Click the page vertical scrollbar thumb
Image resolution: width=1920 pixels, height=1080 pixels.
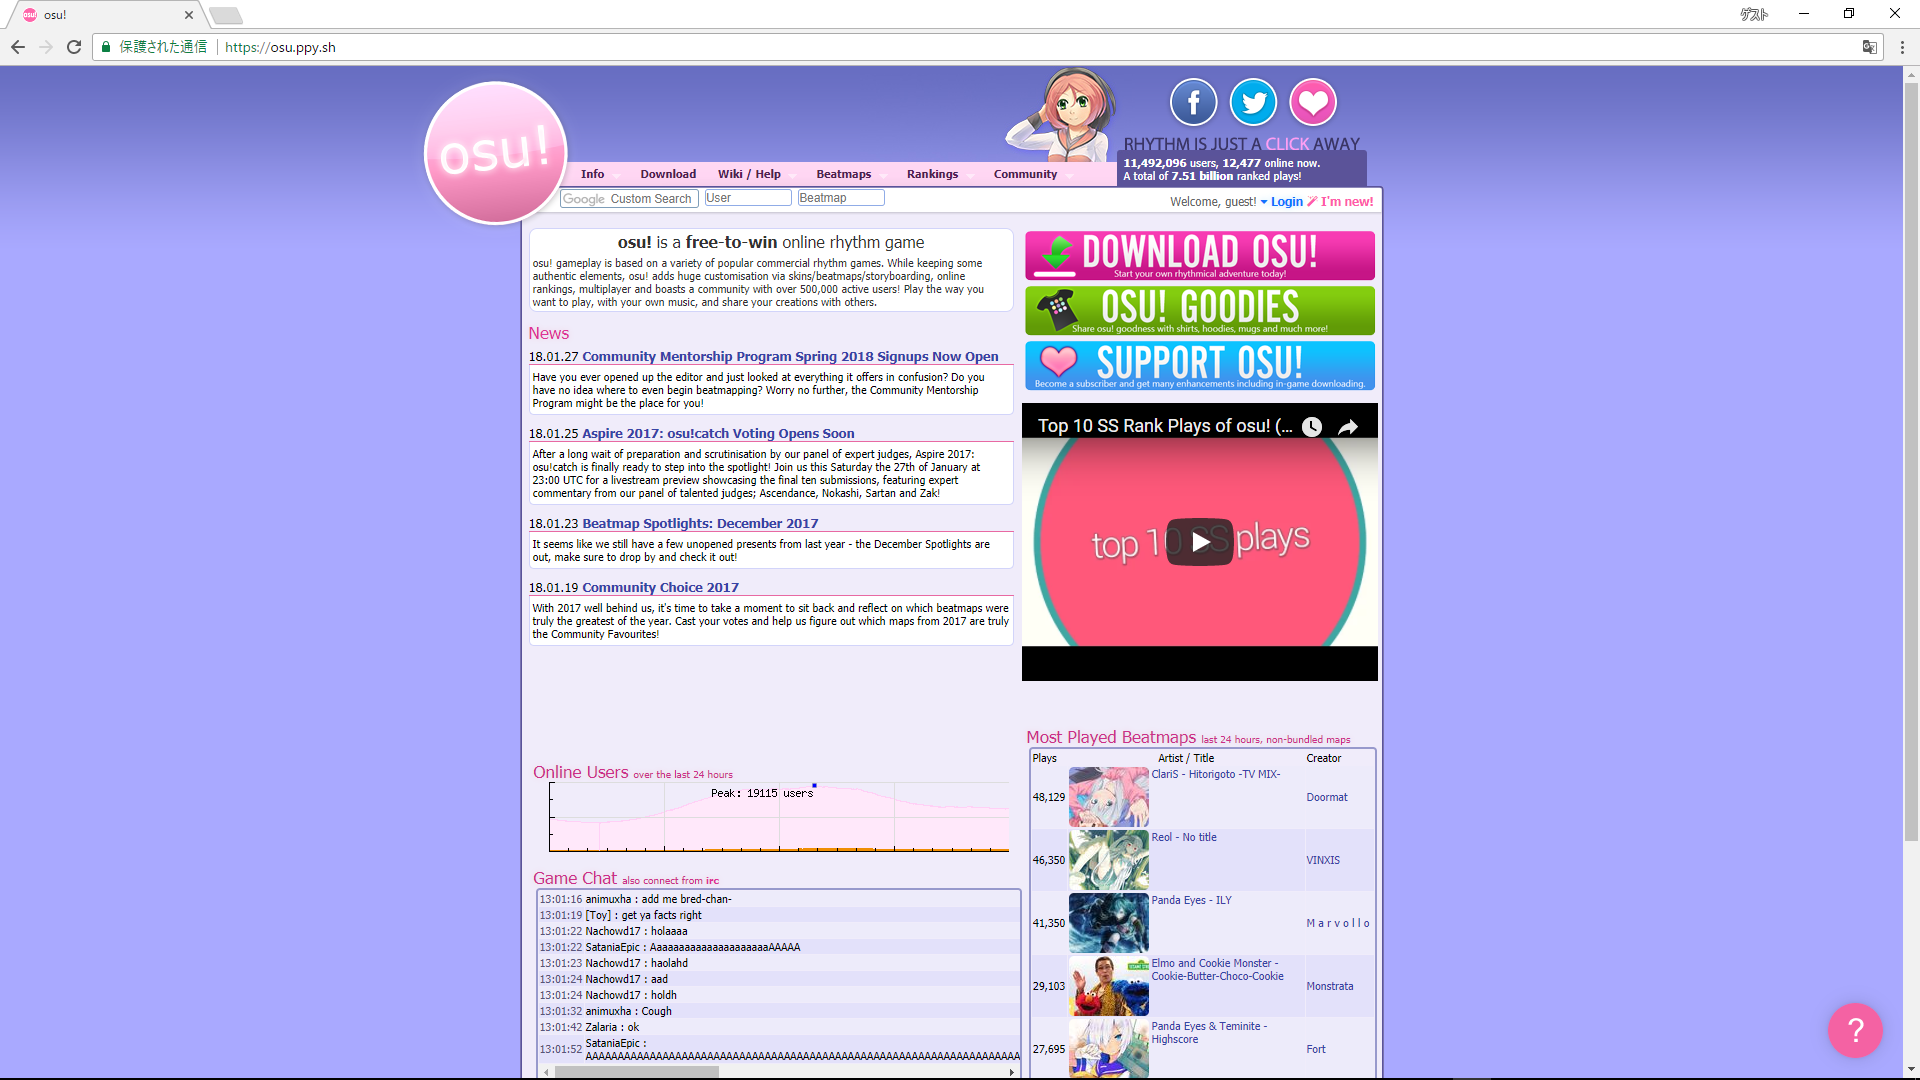click(x=1911, y=460)
